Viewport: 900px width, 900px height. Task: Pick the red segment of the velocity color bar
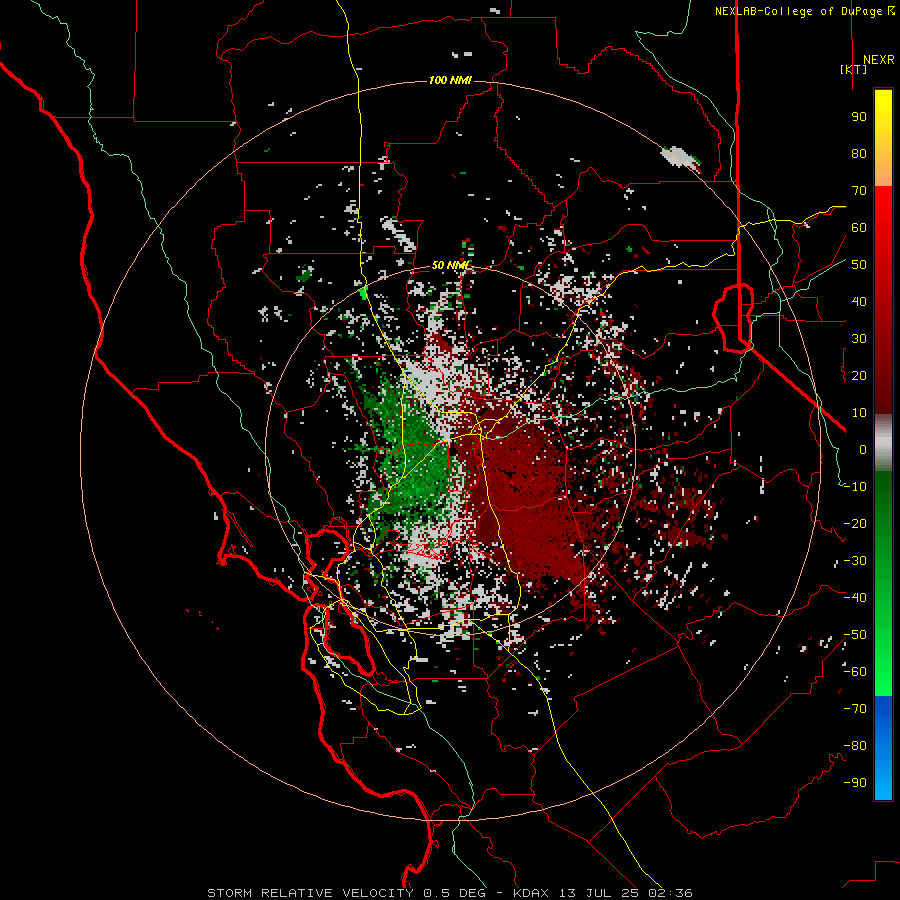click(883, 300)
